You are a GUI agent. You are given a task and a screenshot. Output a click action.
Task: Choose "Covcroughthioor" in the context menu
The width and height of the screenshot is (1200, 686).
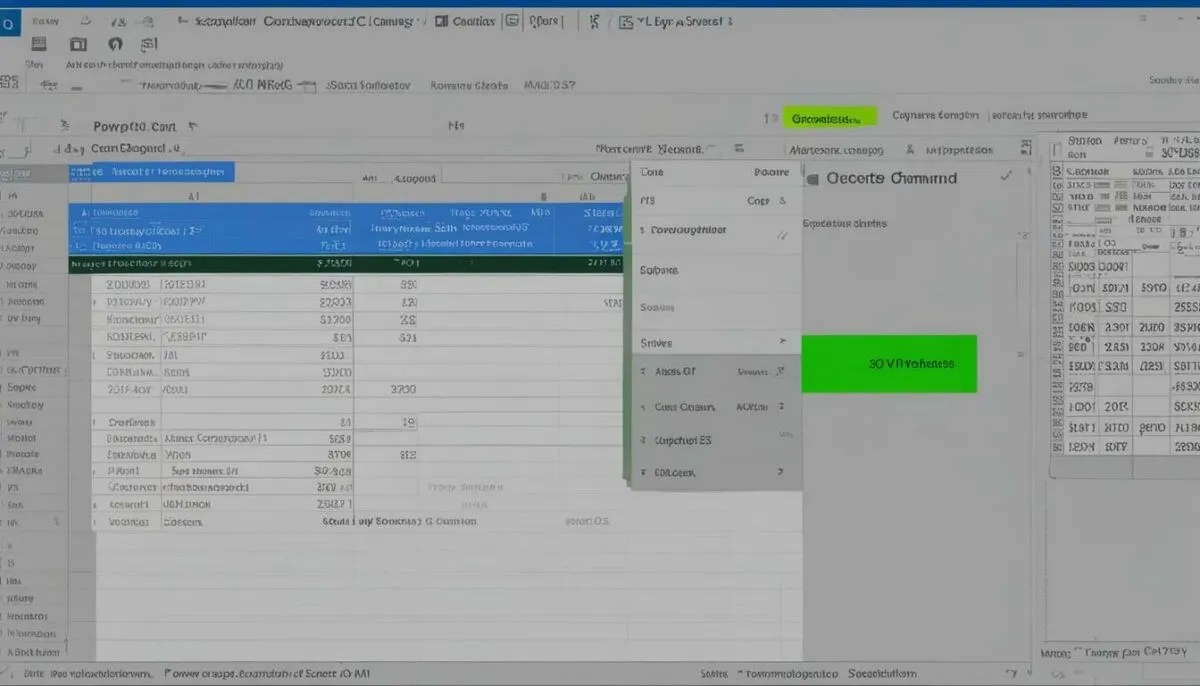coord(688,230)
